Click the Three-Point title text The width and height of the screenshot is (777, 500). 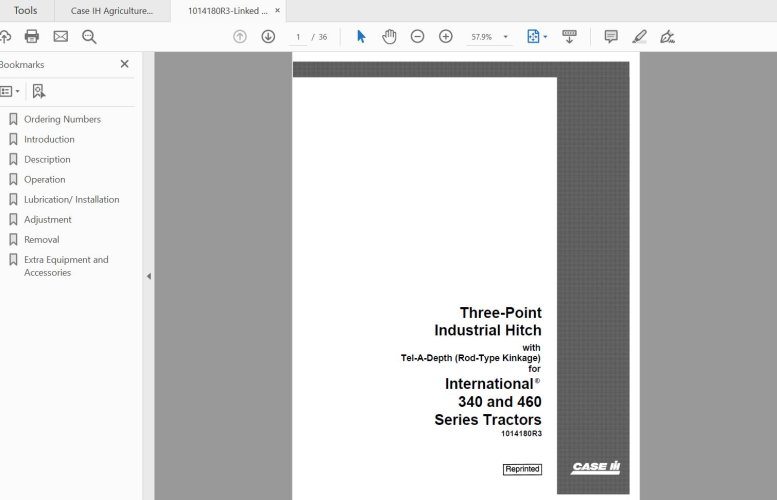(500, 313)
